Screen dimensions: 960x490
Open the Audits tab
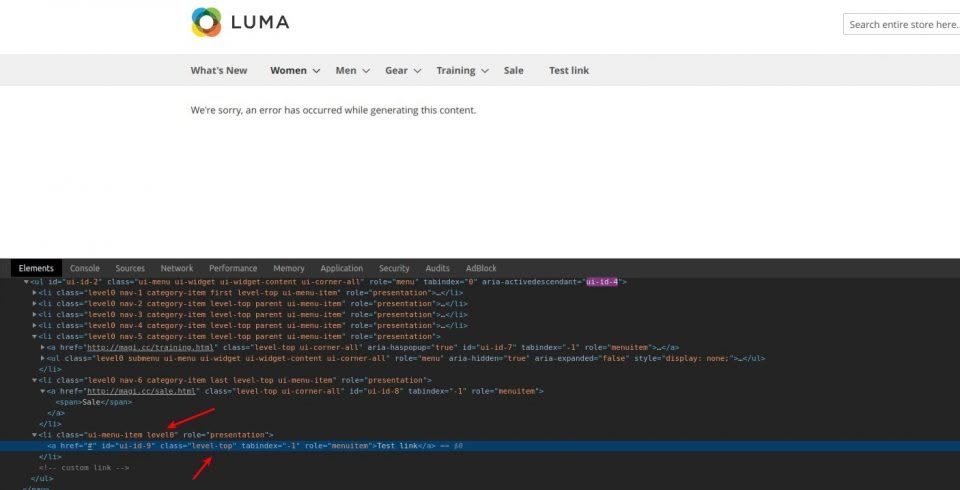click(x=437, y=268)
